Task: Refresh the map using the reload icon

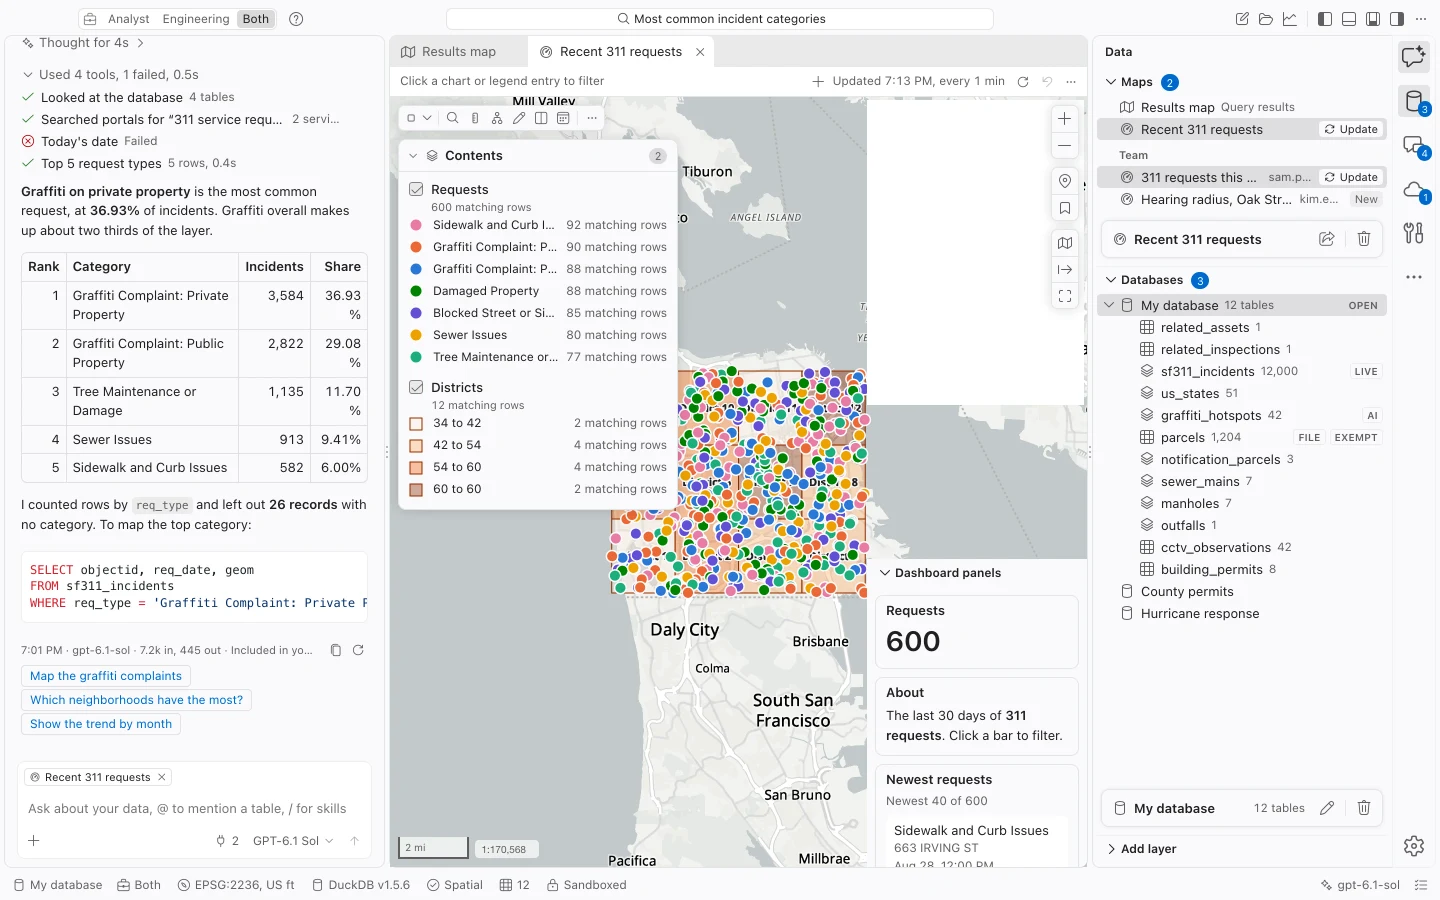Action: pyautogui.click(x=1023, y=81)
